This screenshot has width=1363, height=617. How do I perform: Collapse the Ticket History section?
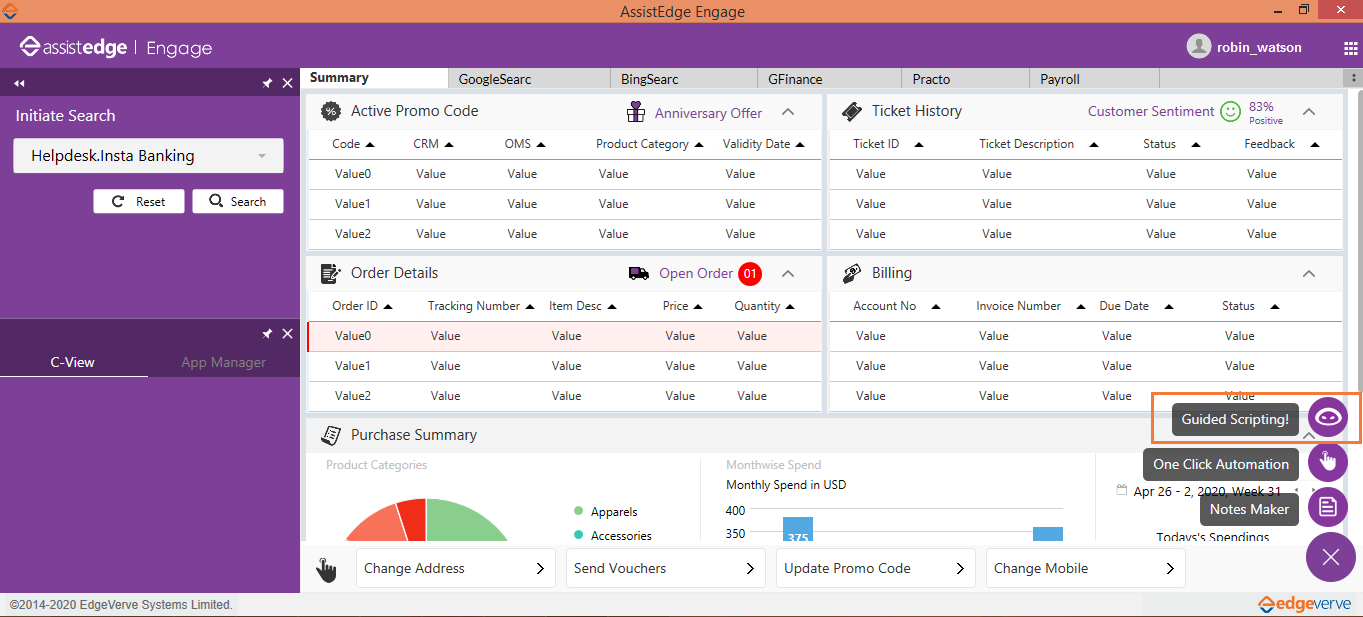tap(1309, 112)
